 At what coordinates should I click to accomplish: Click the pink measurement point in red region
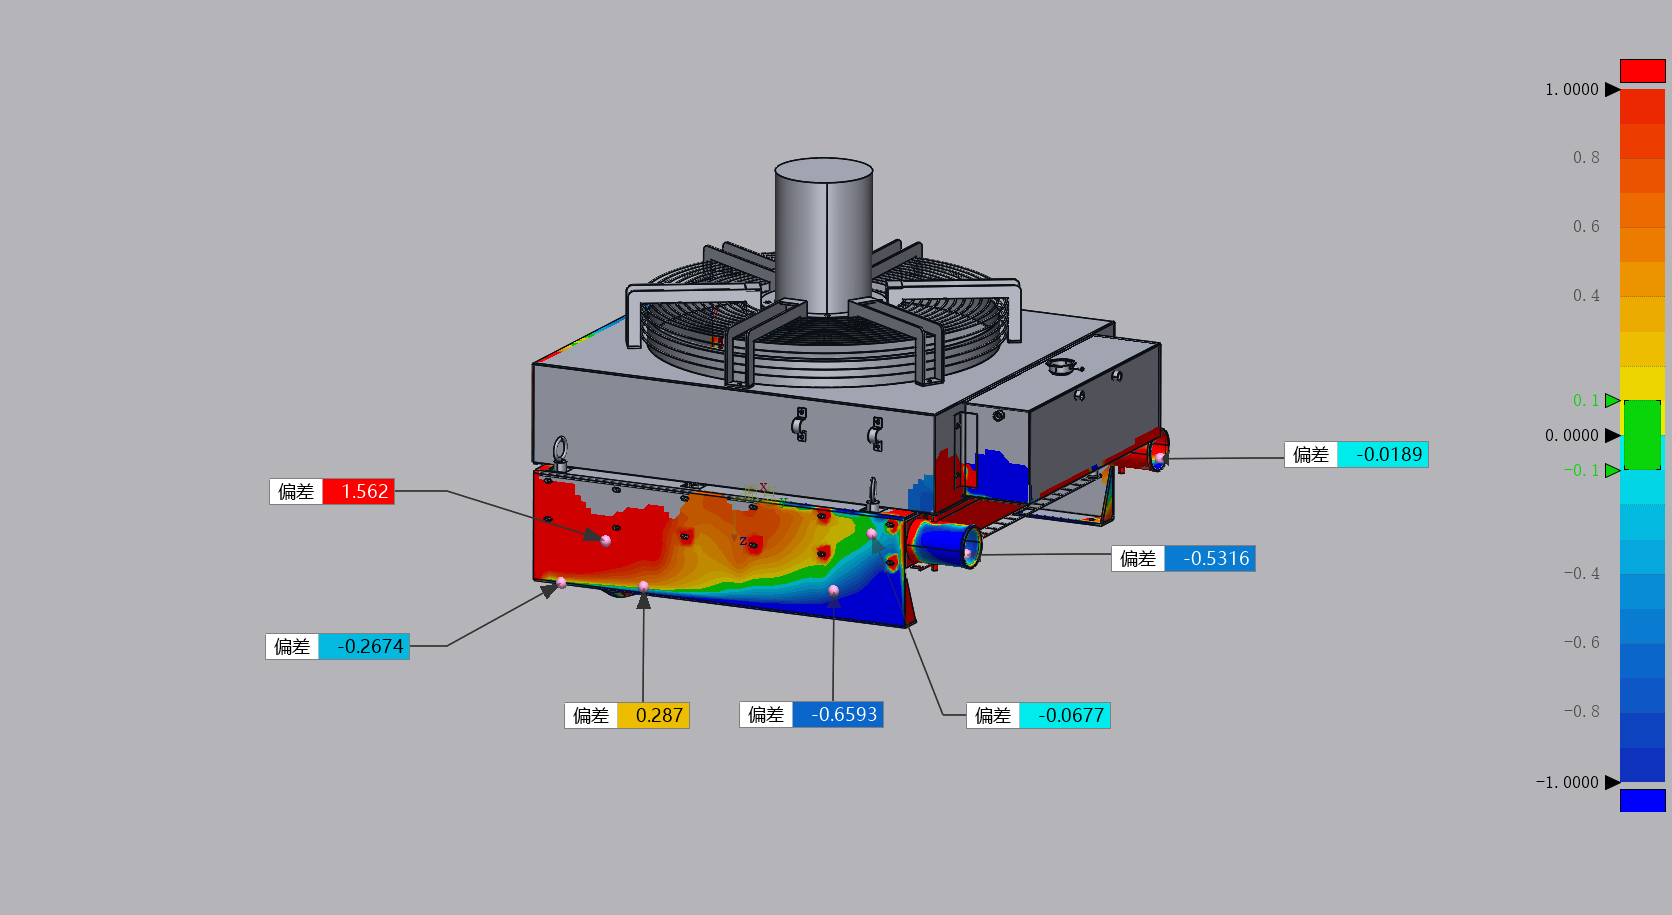tap(606, 540)
